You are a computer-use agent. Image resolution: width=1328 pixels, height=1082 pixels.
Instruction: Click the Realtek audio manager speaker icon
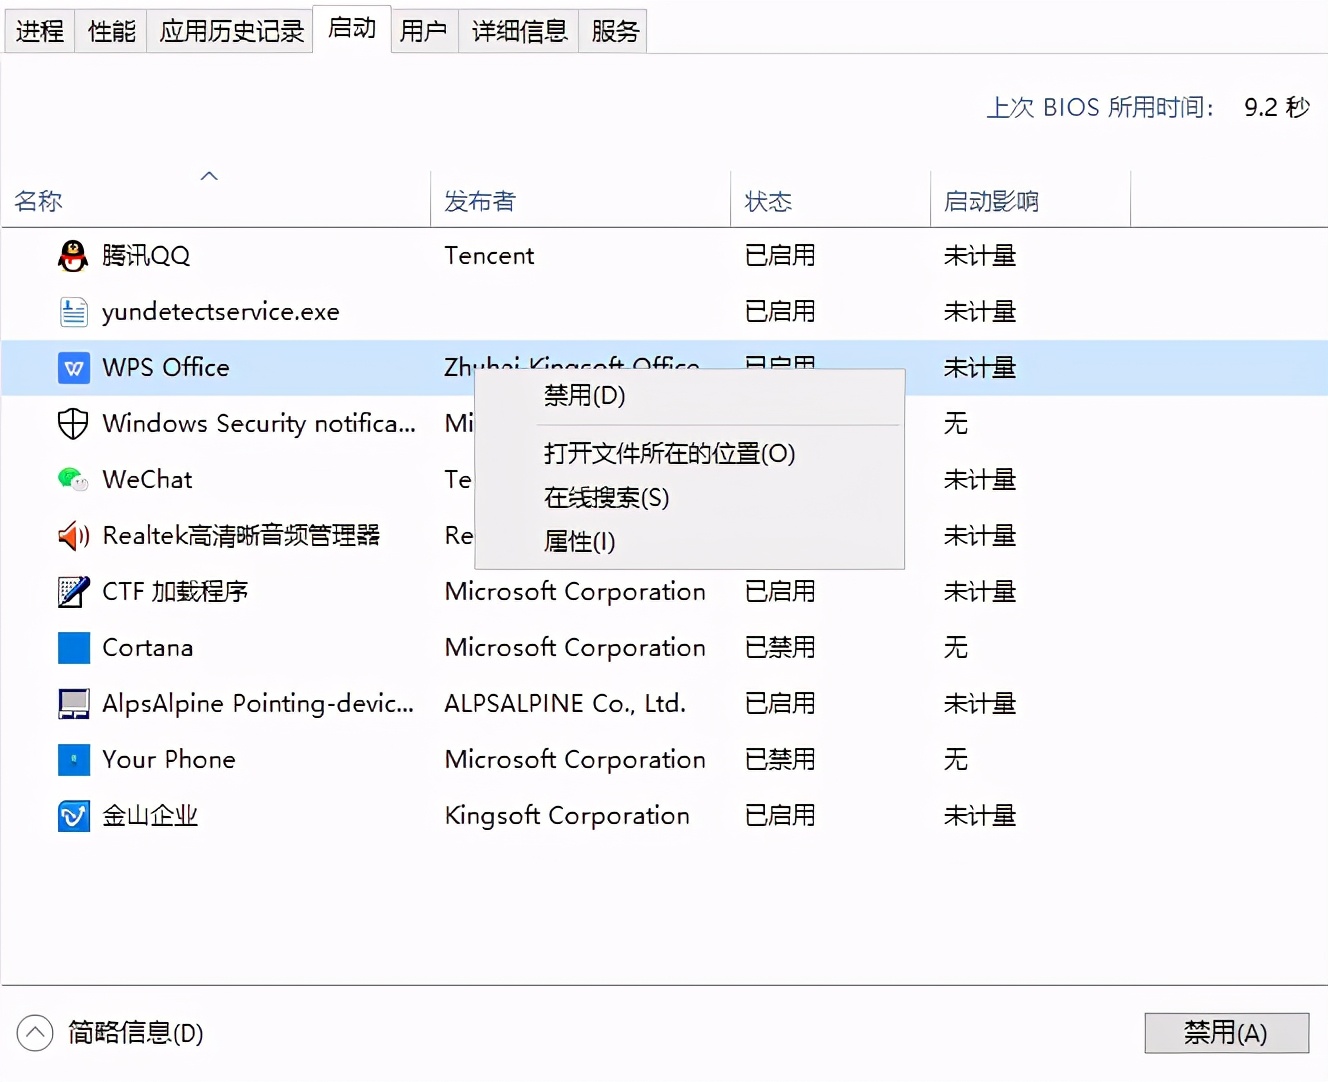point(71,536)
